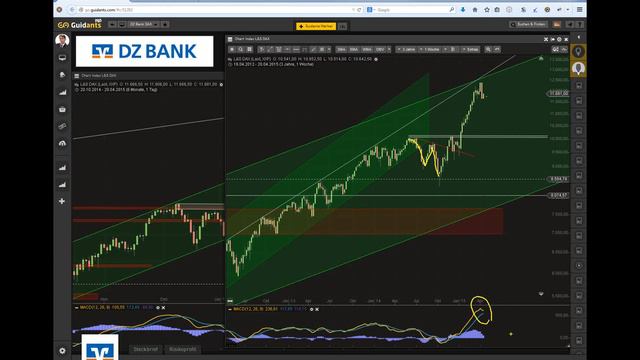Open the monitor desktop icon in left sidebar
Image resolution: width=640 pixels, height=360 pixels.
point(62,58)
